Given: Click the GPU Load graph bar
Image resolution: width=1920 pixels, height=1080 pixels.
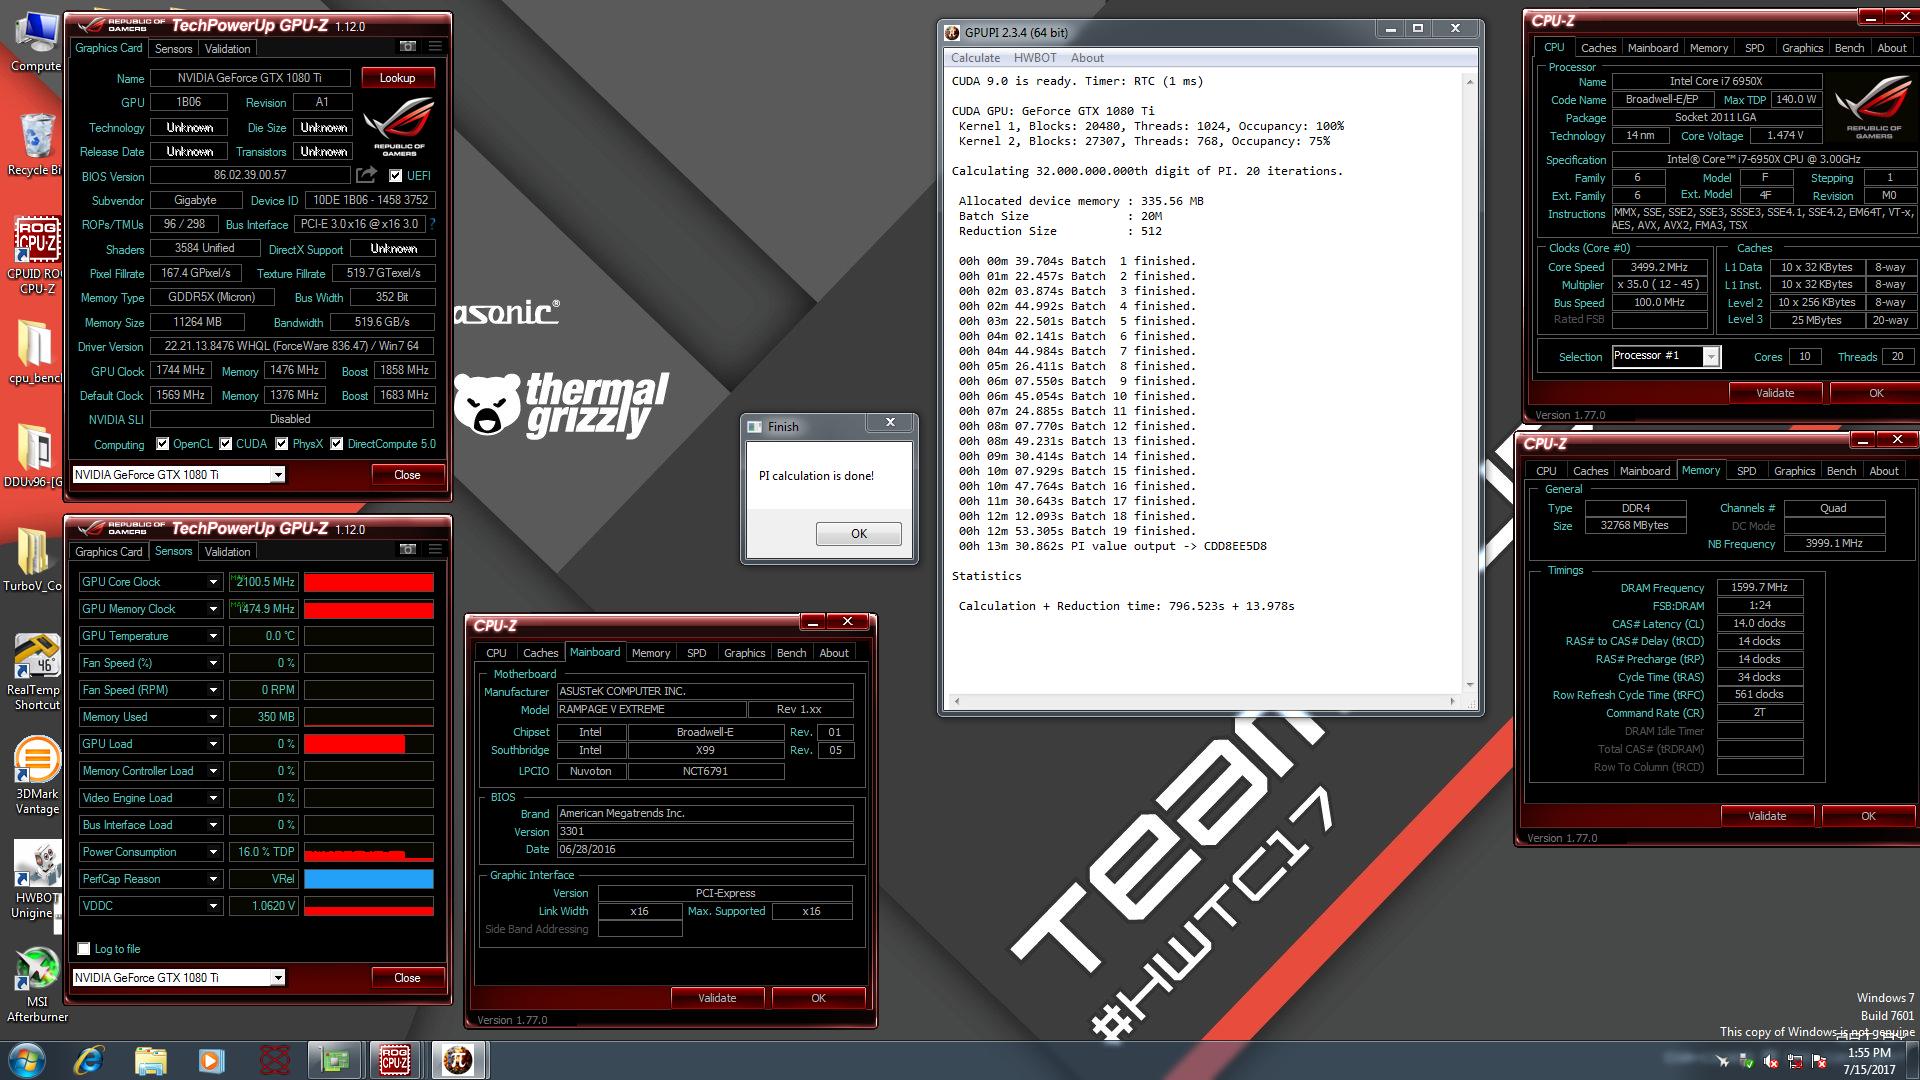Looking at the screenshot, I should click(x=369, y=744).
